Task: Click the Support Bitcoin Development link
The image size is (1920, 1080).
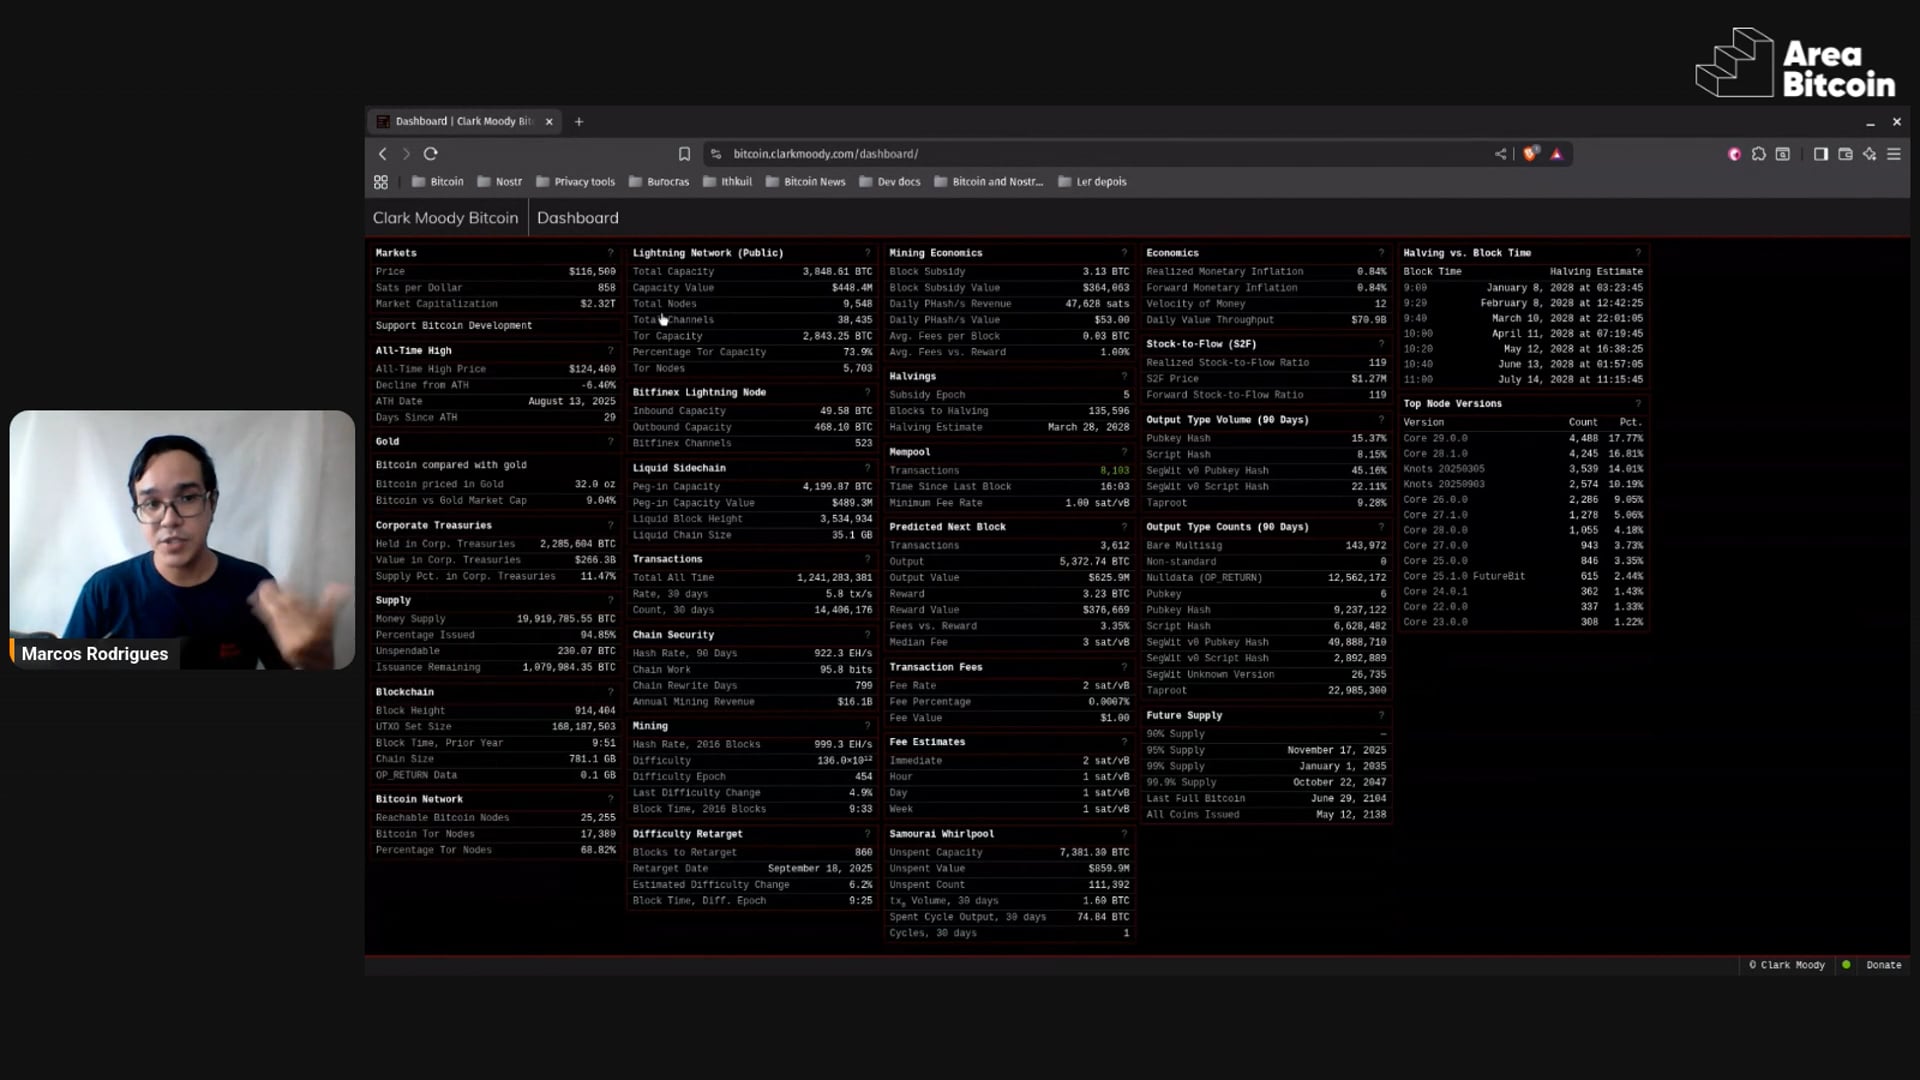Action: (453, 326)
